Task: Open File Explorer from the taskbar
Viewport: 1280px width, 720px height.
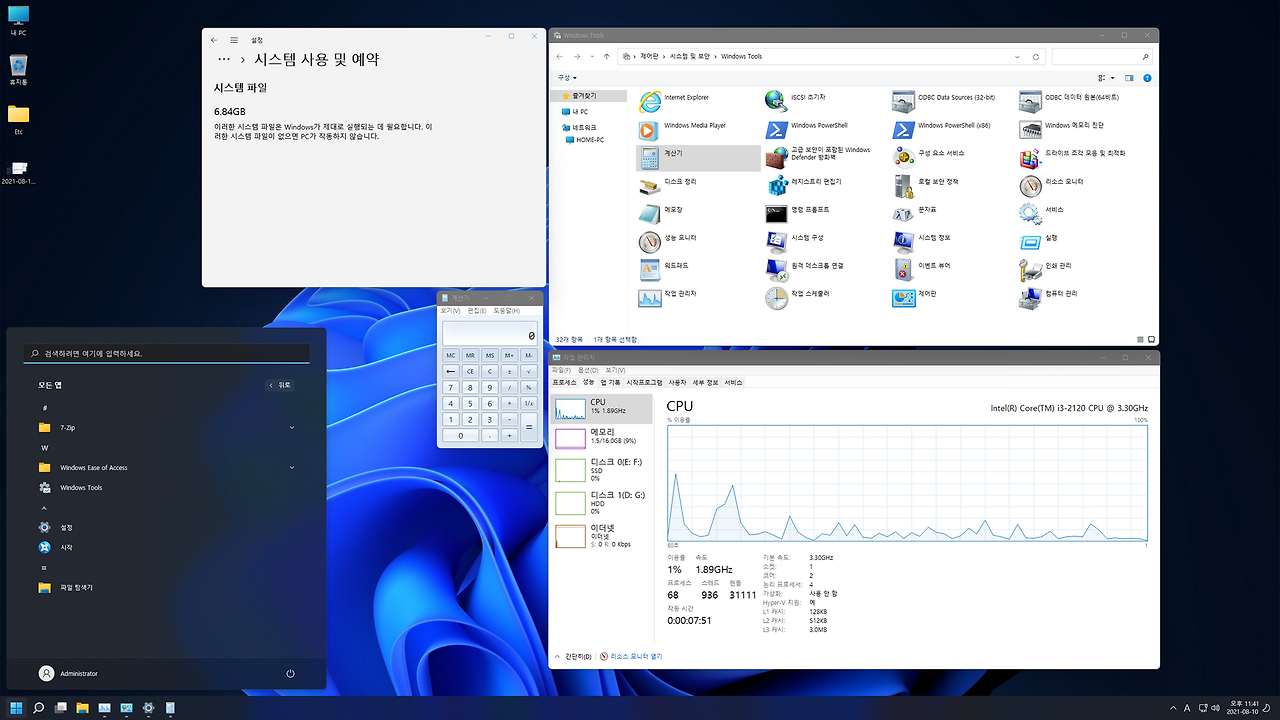Action: pyautogui.click(x=82, y=708)
